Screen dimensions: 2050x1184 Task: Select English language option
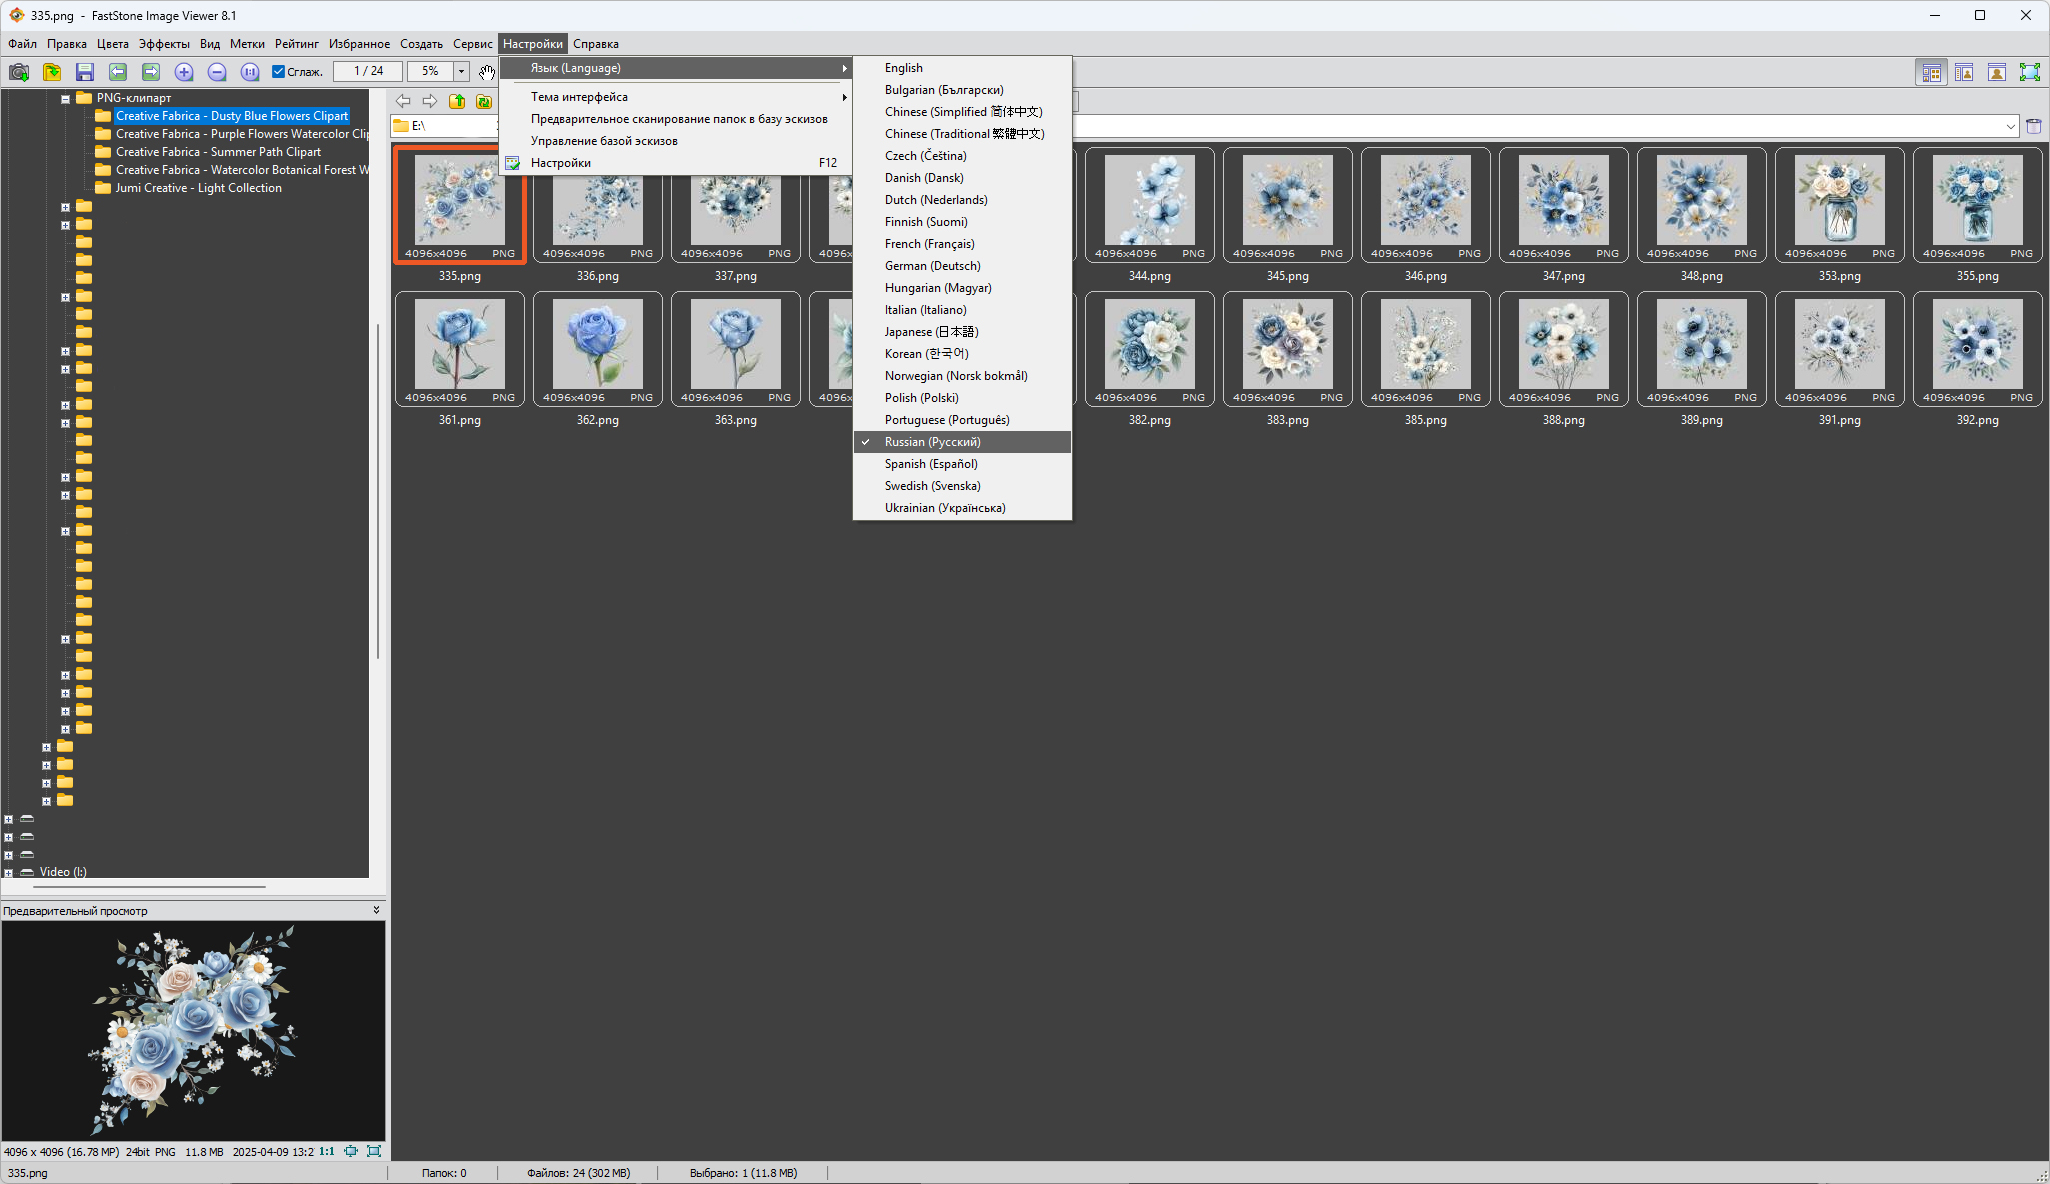903,68
